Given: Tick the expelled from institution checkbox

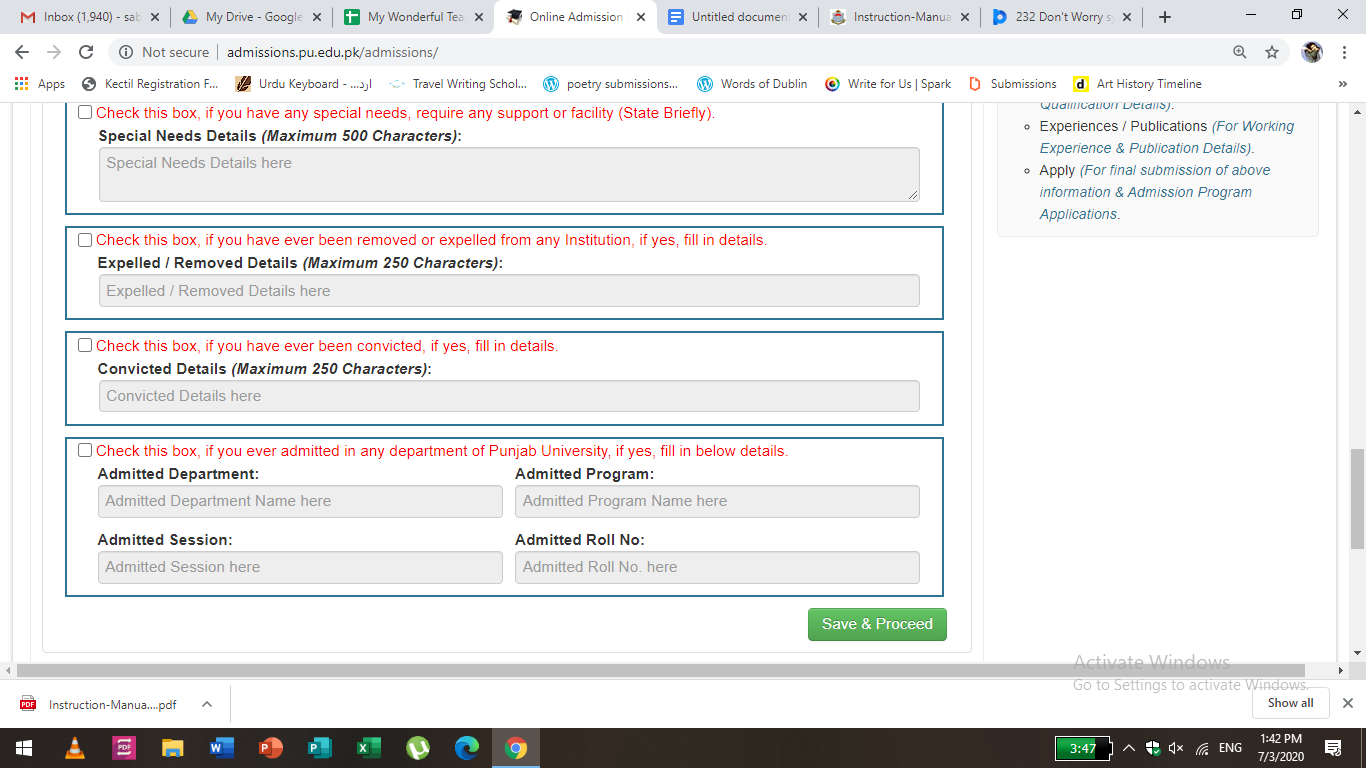Looking at the screenshot, I should coord(85,240).
